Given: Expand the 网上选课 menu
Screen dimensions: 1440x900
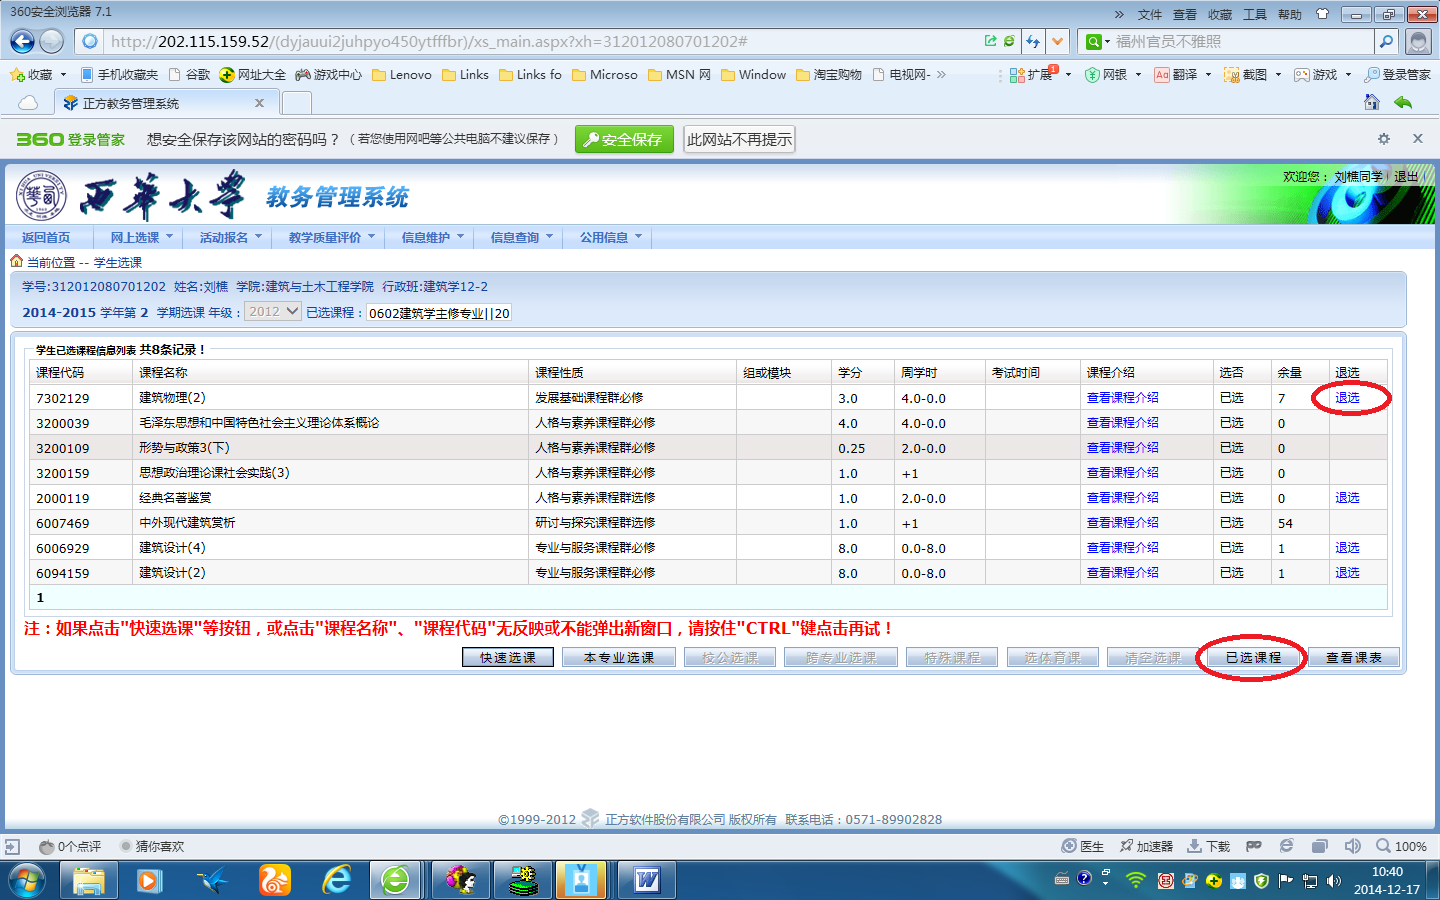Looking at the screenshot, I should click(141, 238).
